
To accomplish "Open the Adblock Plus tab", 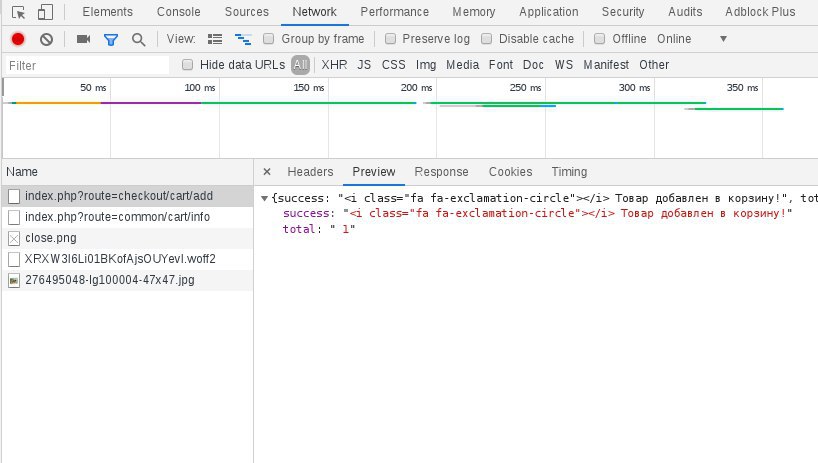I will coord(760,11).
